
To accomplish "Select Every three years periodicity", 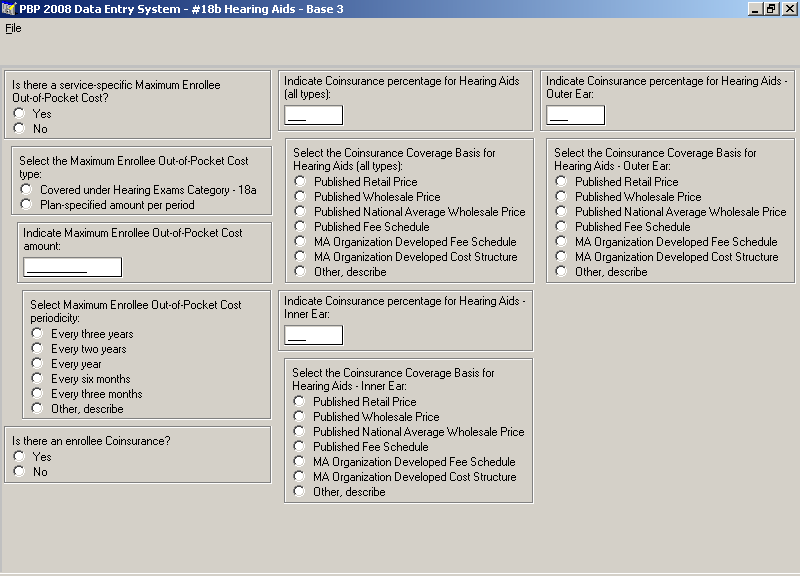I will tap(37, 333).
